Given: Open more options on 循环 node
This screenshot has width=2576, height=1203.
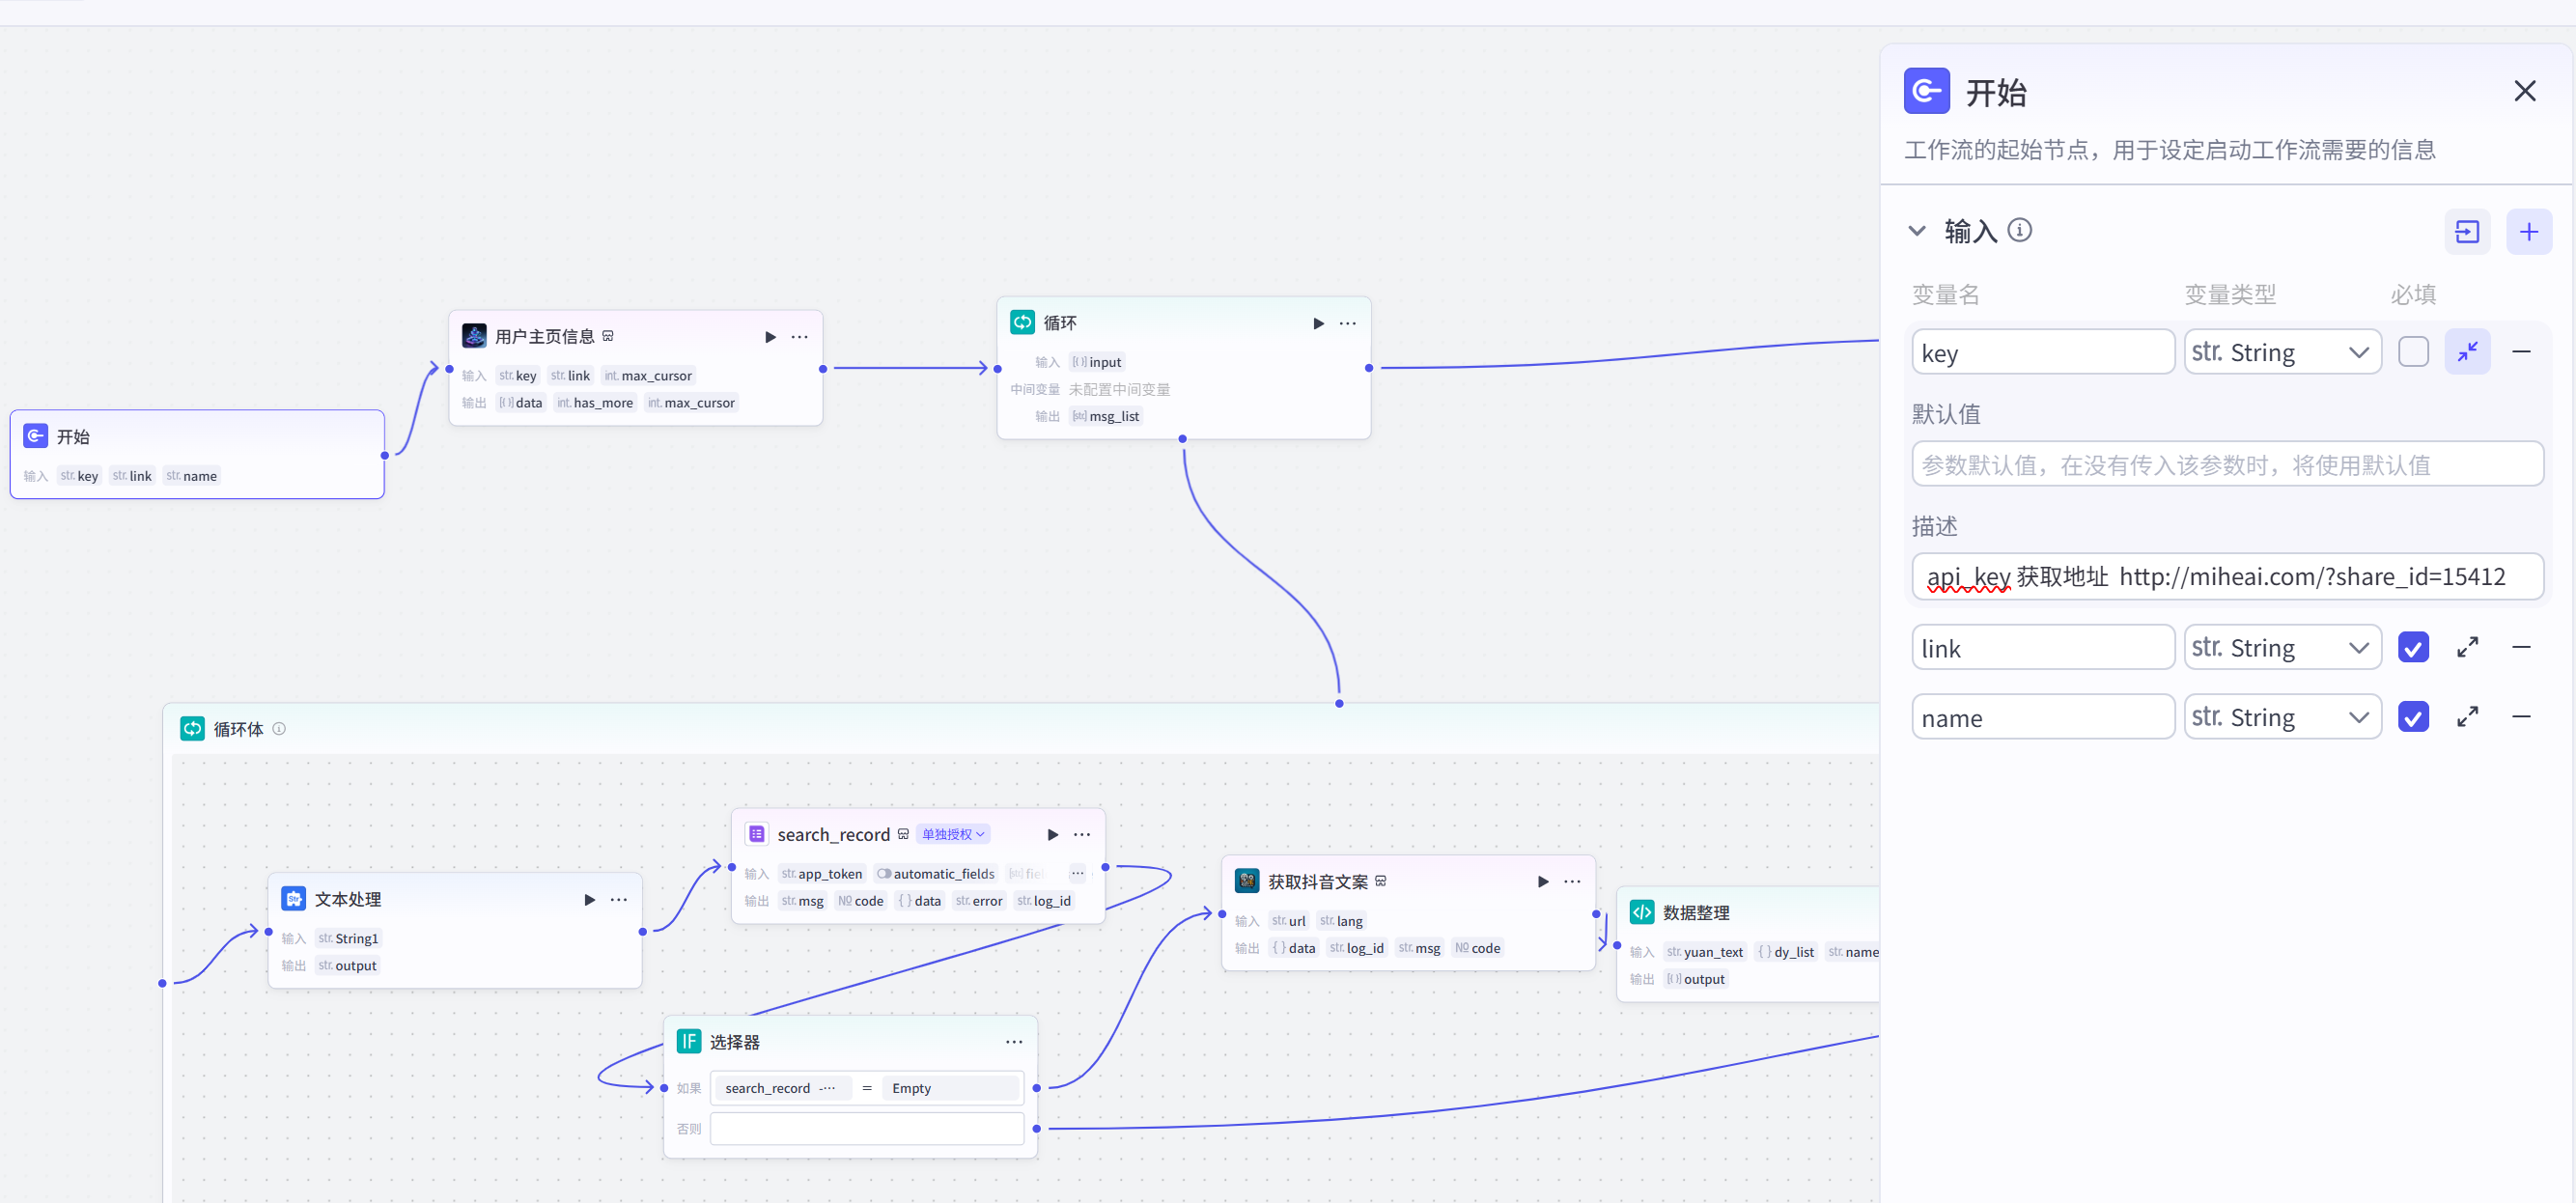Looking at the screenshot, I should 1347,323.
